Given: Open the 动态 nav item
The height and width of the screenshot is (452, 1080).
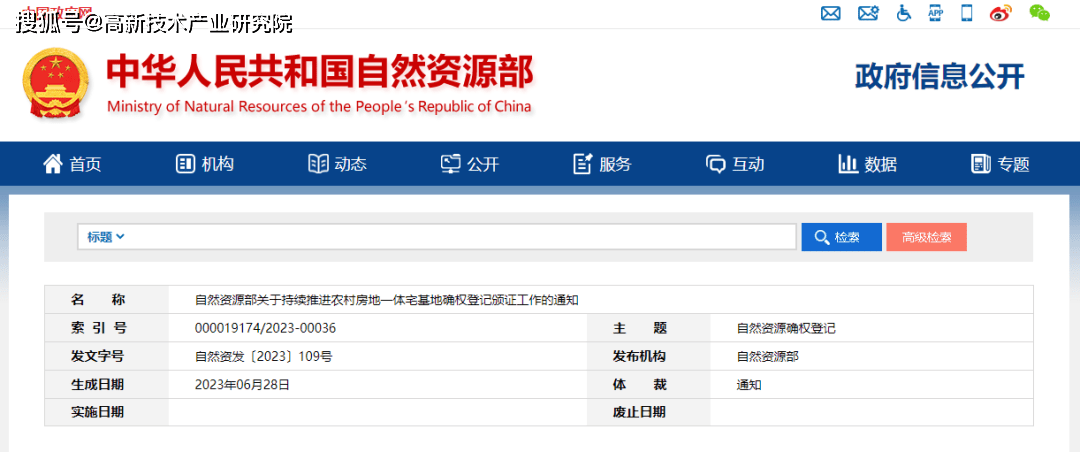Looking at the screenshot, I should coord(338,164).
